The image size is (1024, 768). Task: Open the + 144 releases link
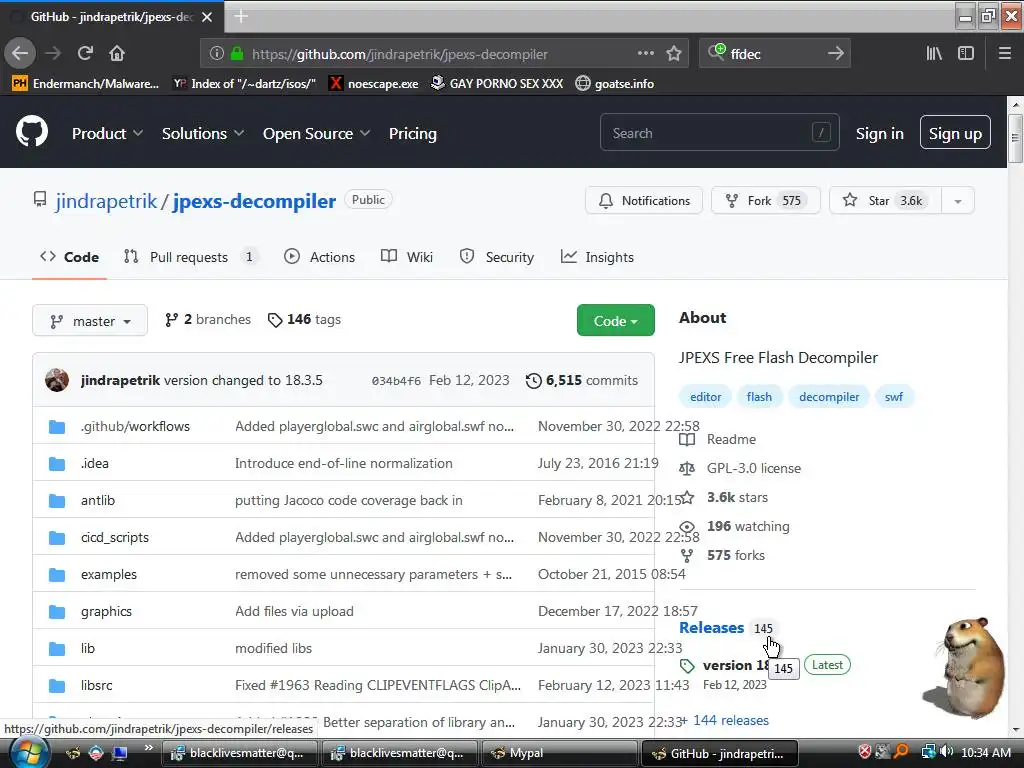pyautogui.click(x=725, y=720)
